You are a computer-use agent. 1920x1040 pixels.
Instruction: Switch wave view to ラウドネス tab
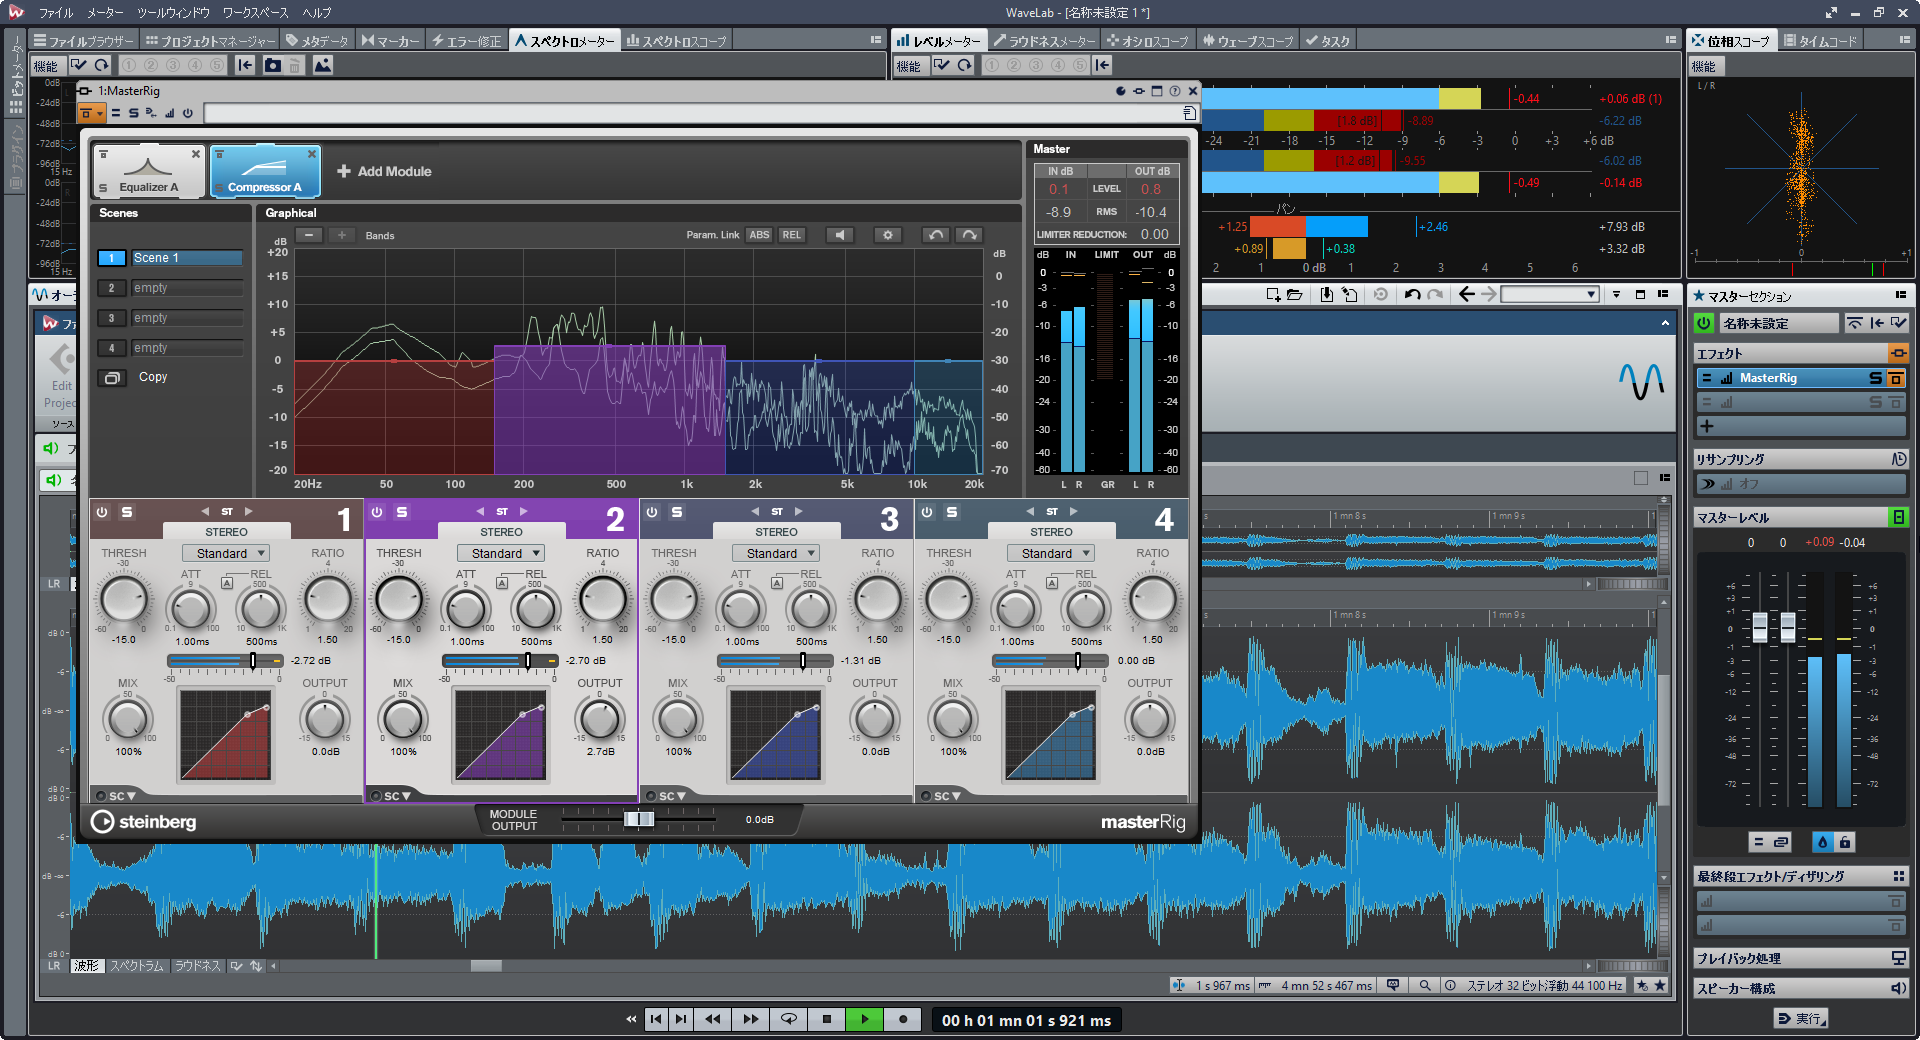coord(196,966)
